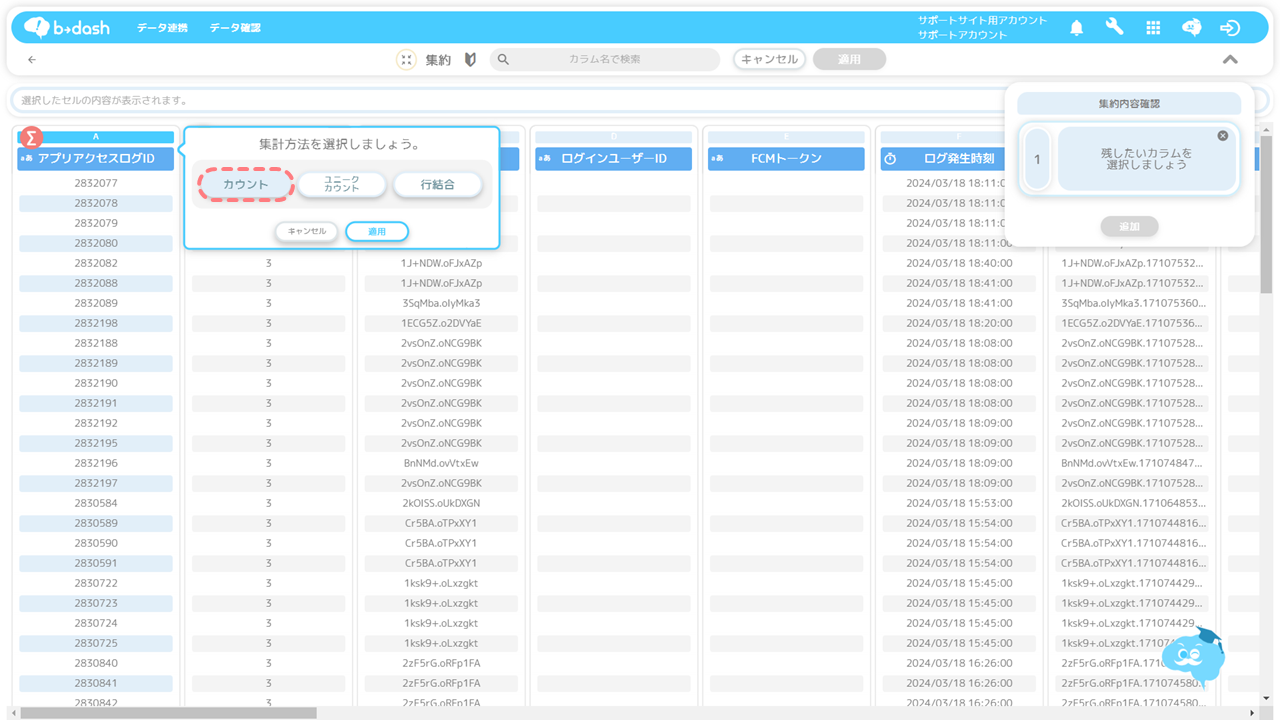Click the magnifier search icon
Screen dimensions: 1280x720
[x=504, y=60]
